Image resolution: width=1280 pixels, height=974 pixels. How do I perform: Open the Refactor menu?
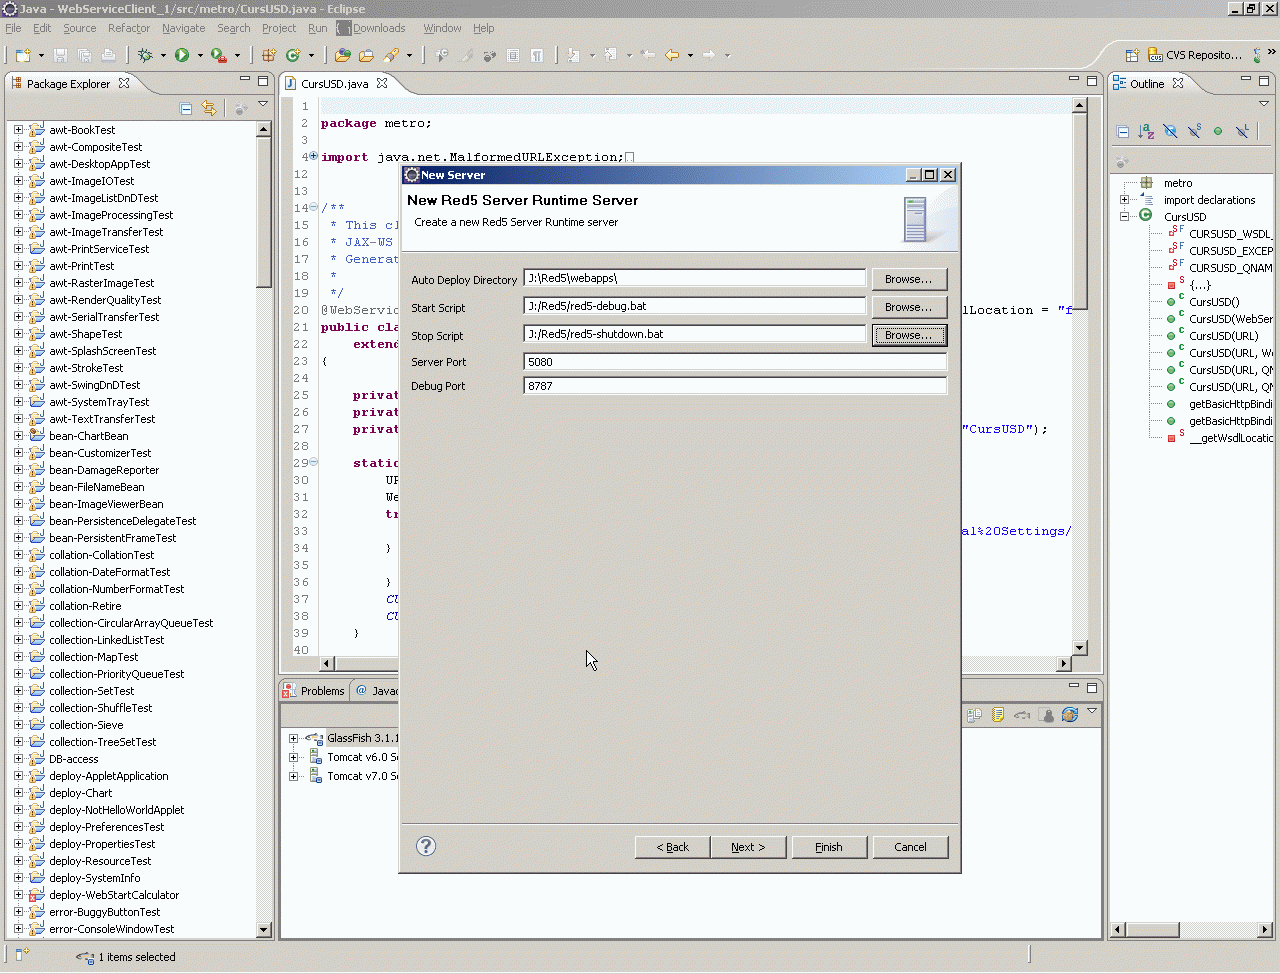pos(128,28)
